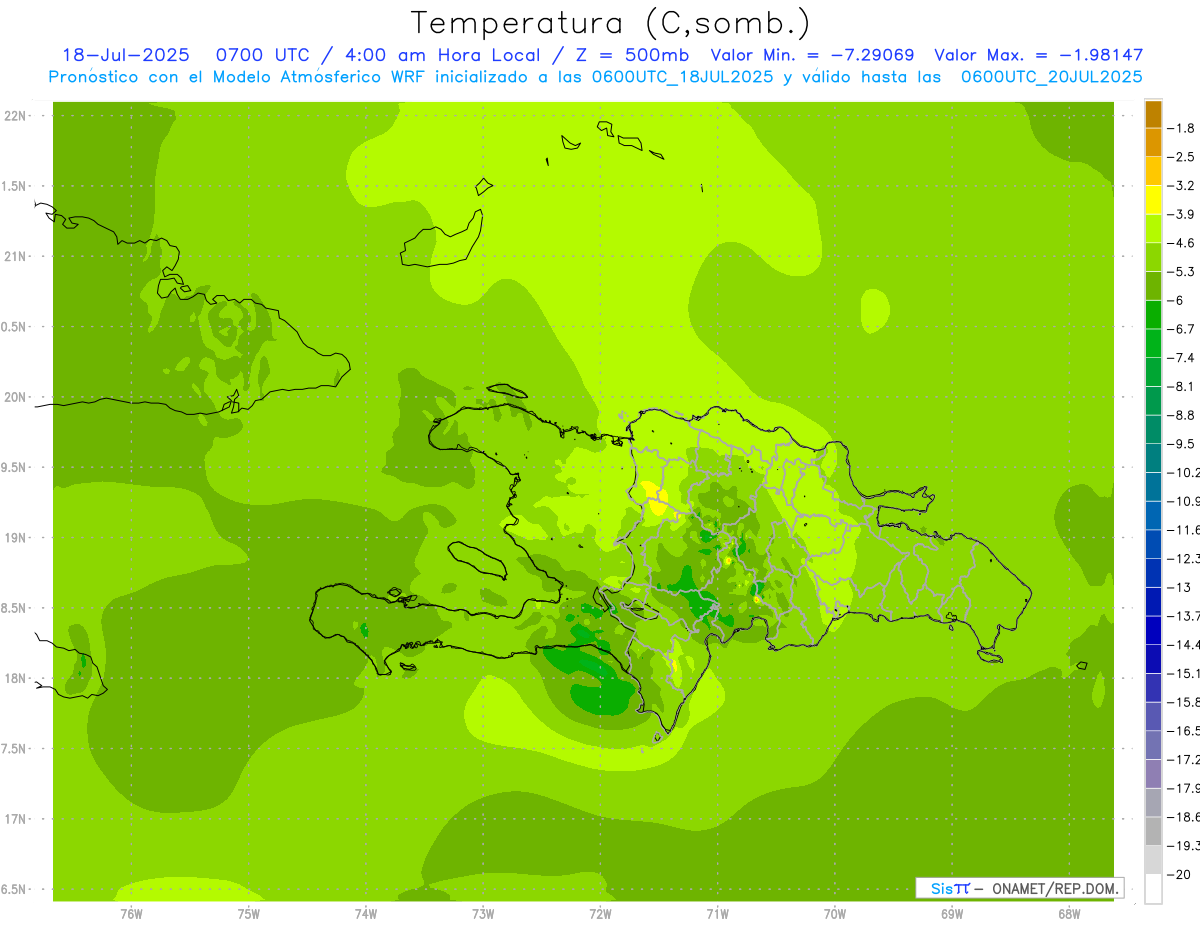Screen dimensions: 1200x927
Task: Click the '-13' legend value
Action: pos(1181,588)
